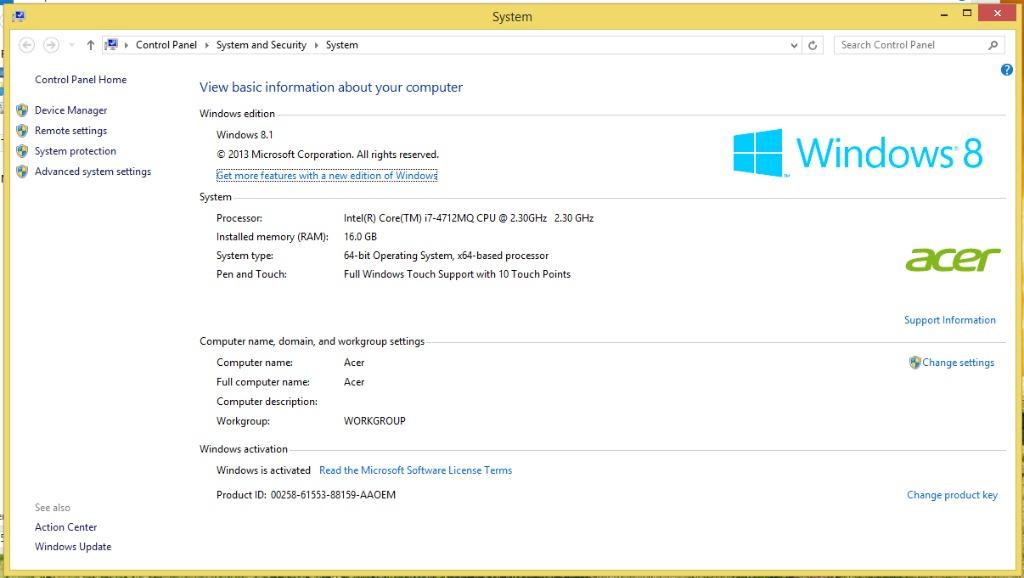Open Device Manager
The width and height of the screenshot is (1024, 578).
[71, 110]
